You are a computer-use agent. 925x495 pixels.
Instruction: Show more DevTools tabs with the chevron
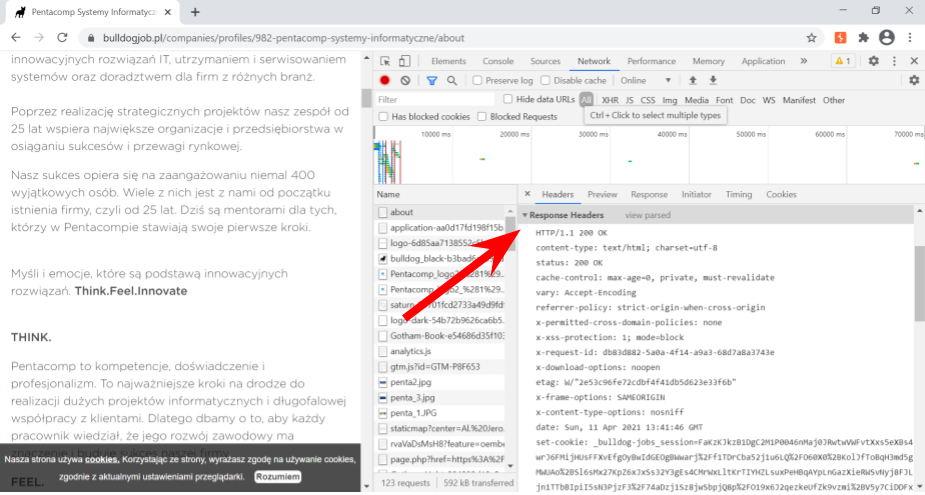(x=803, y=61)
